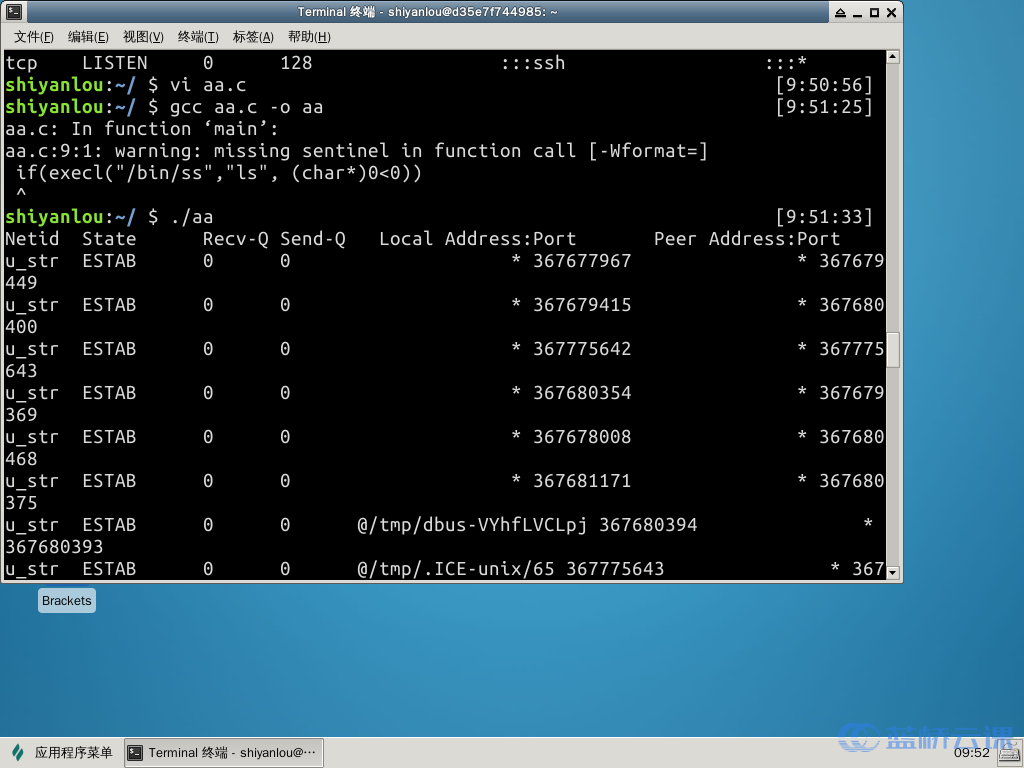The image size is (1024, 768).
Task: Open the 视图(V) menu
Action: tap(143, 37)
